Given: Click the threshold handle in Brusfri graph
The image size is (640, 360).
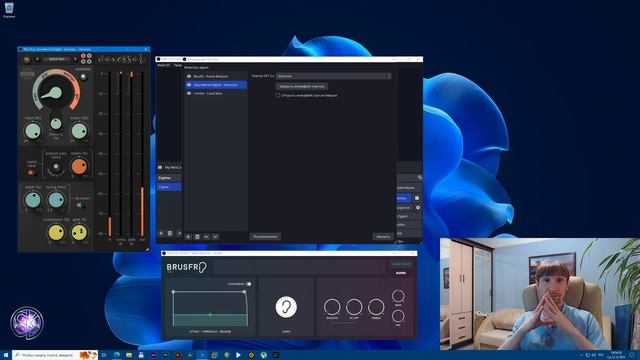Looking at the screenshot, I should pyautogui.click(x=210, y=315).
